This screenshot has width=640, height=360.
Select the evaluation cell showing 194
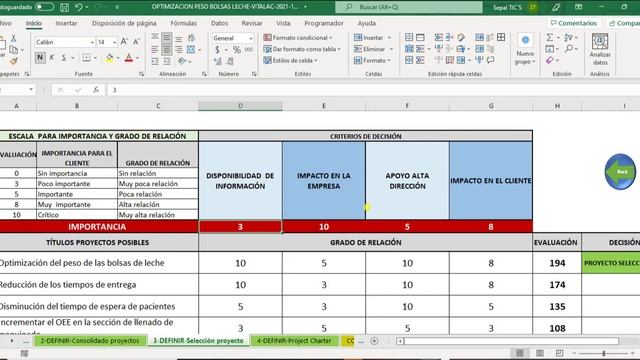click(557, 263)
